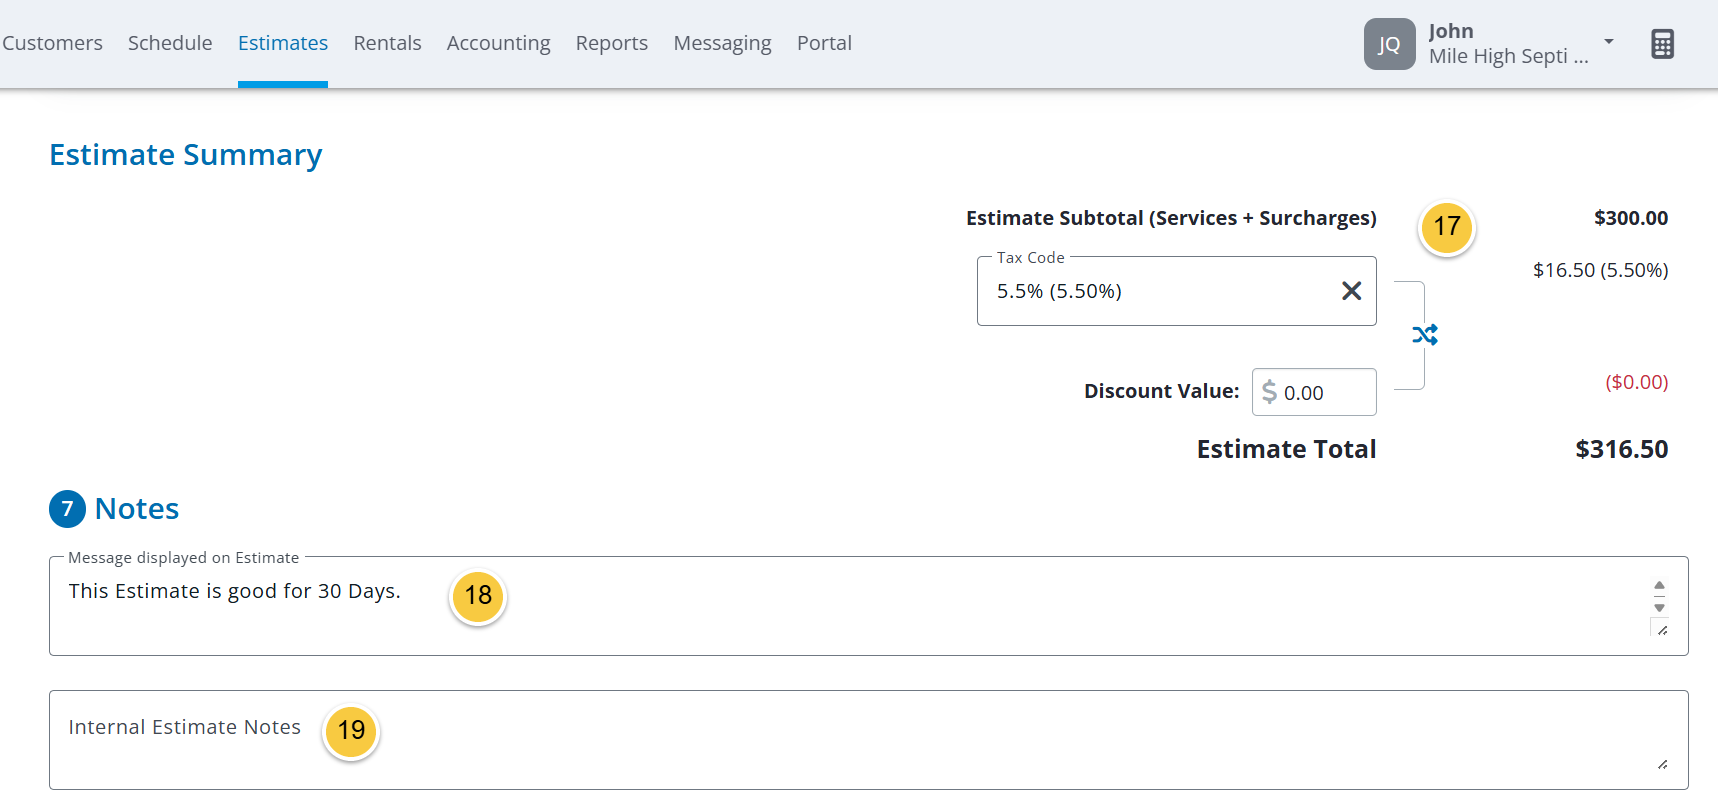Click the message box scroll down arrow
Viewport: 1718px width, 811px height.
(1659, 608)
